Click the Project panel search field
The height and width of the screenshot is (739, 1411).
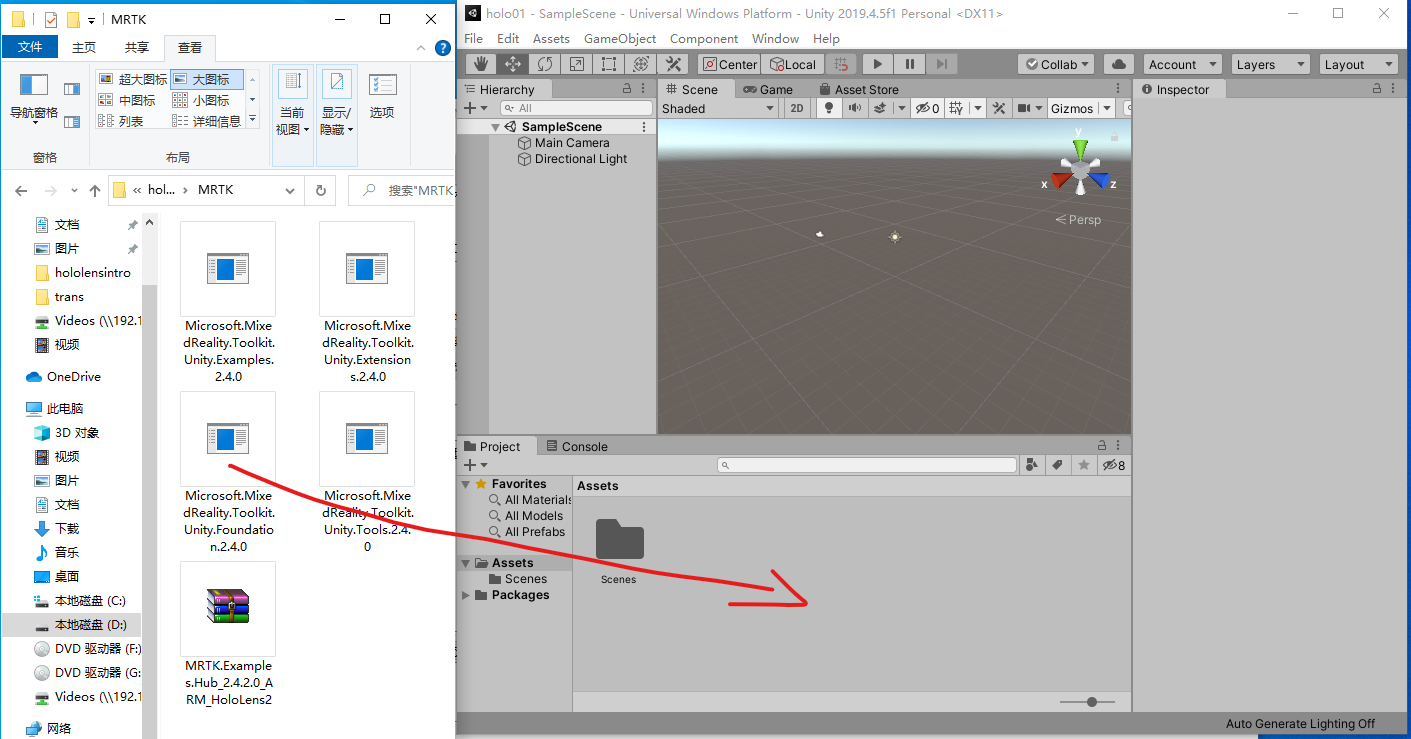(867, 465)
